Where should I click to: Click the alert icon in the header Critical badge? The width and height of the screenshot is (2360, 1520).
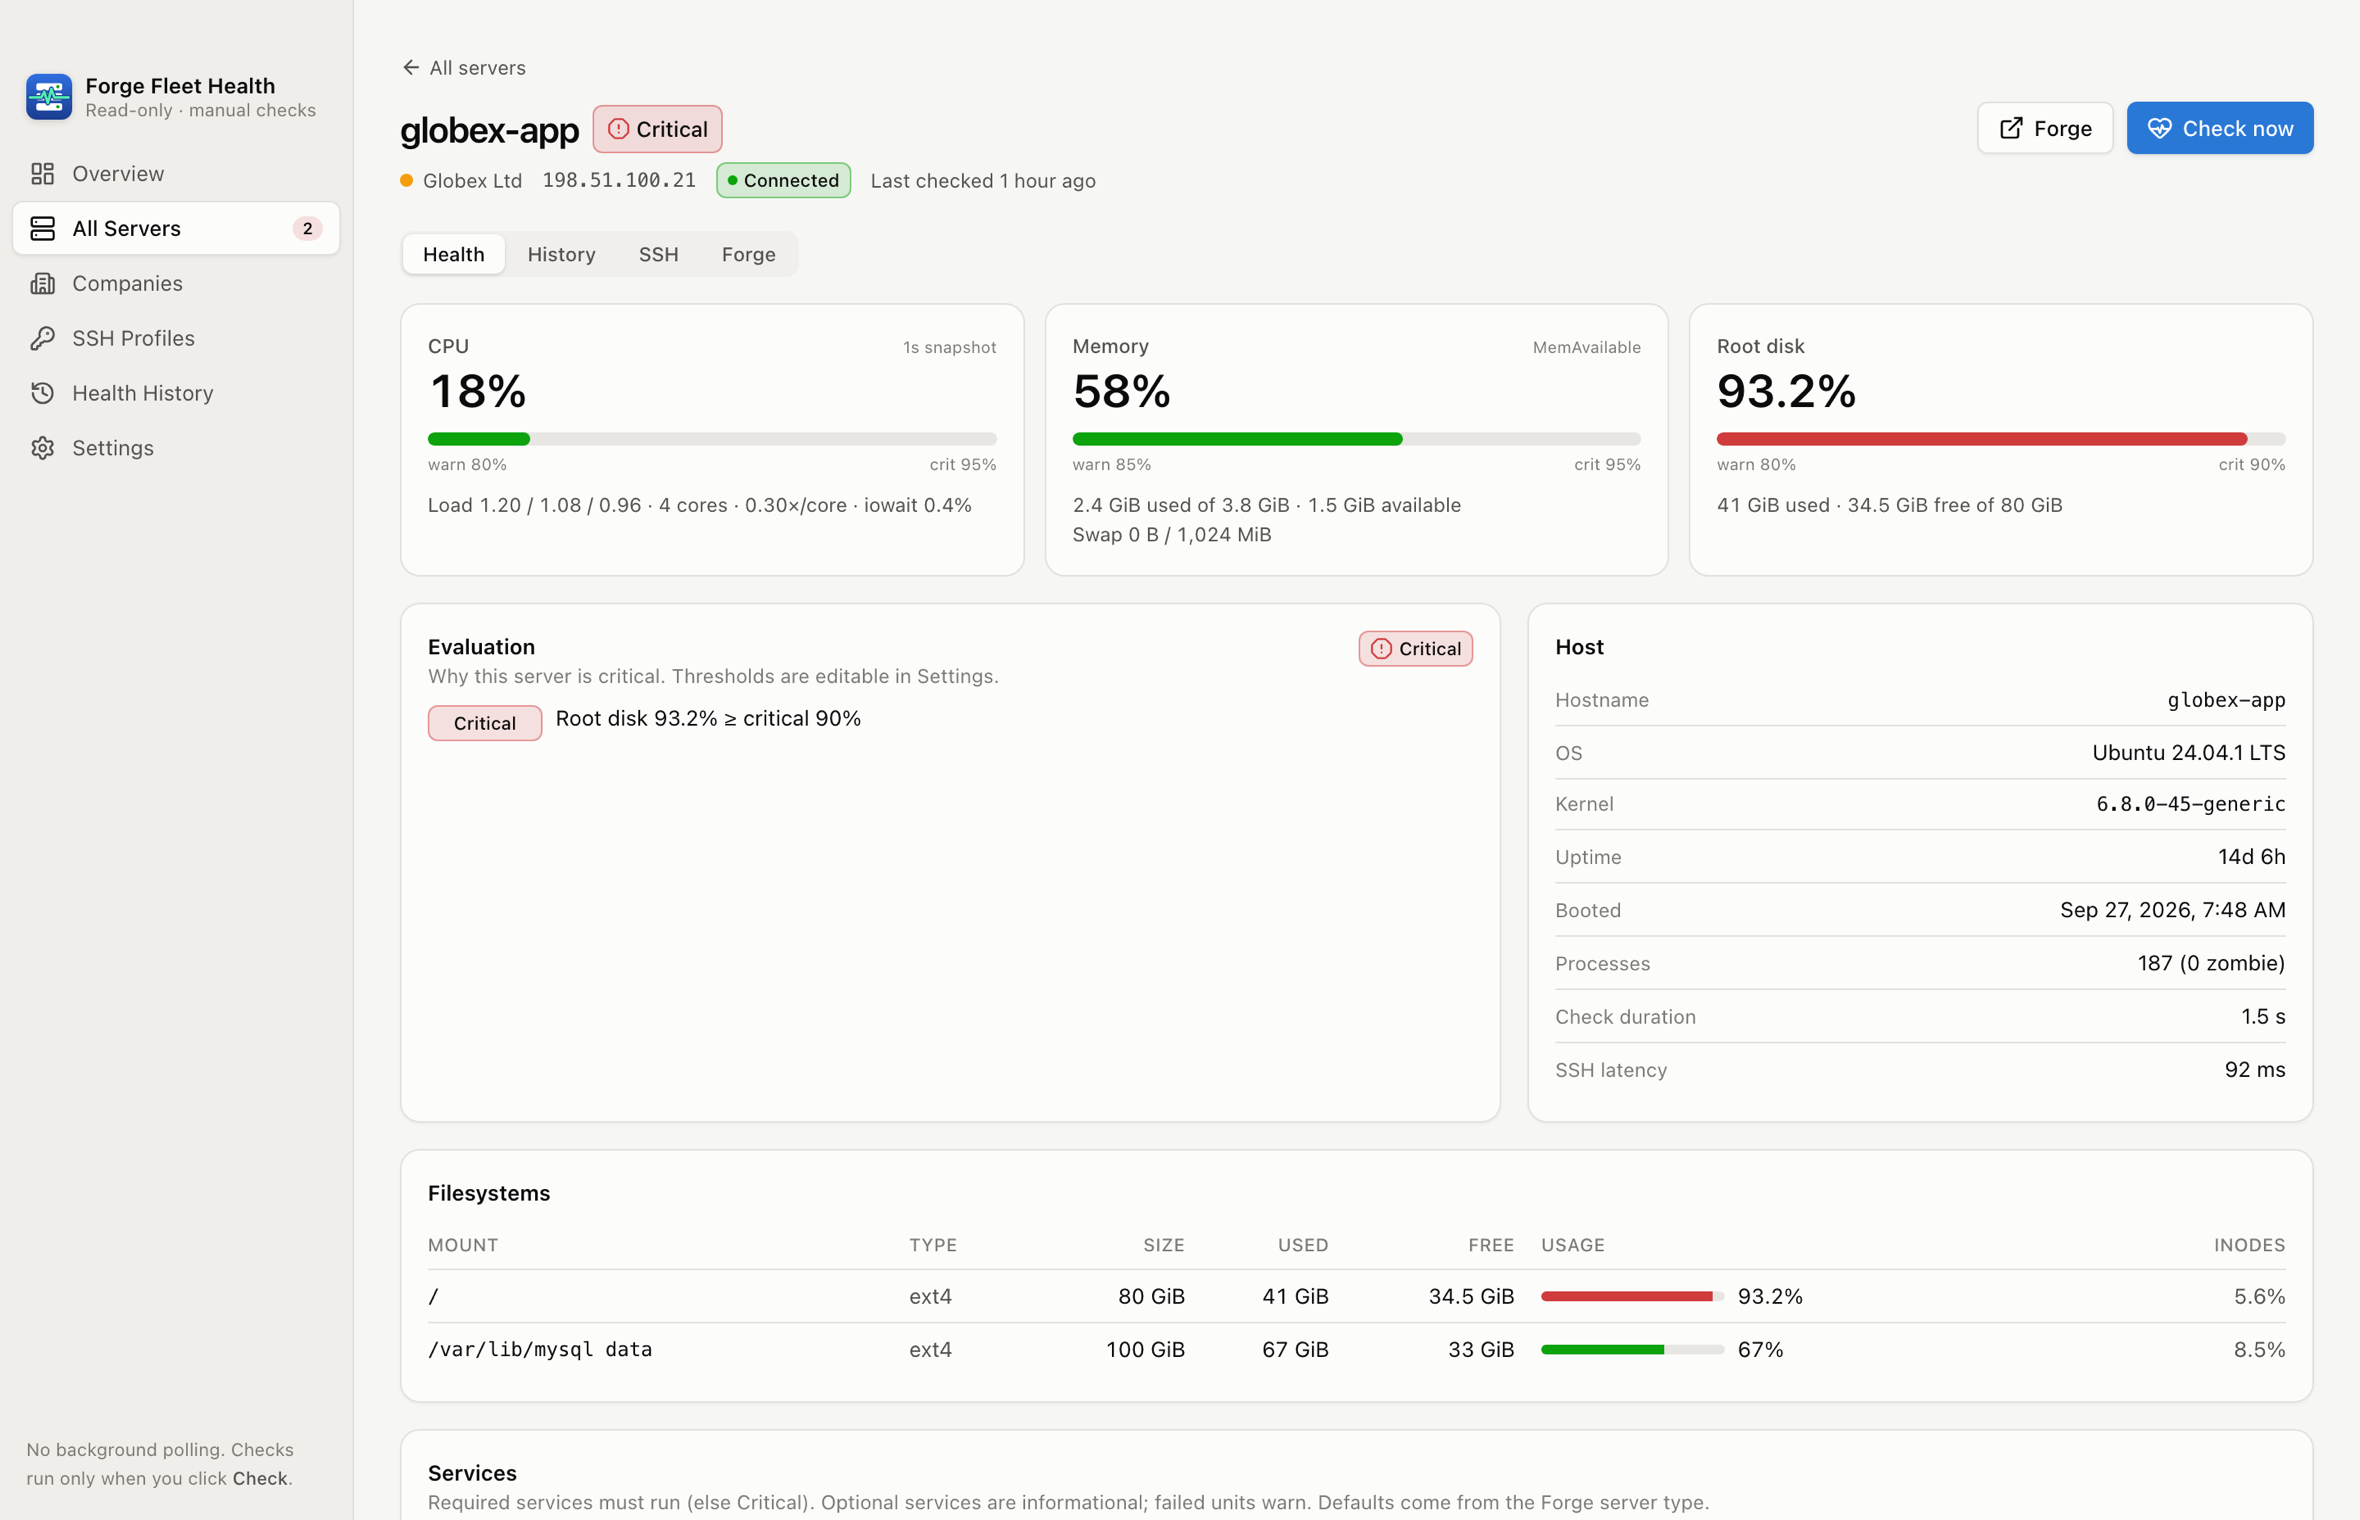(618, 130)
